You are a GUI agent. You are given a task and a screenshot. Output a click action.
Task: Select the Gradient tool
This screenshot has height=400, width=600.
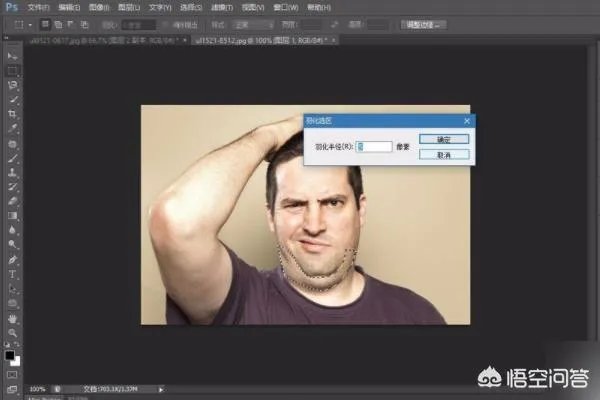[x=13, y=215]
